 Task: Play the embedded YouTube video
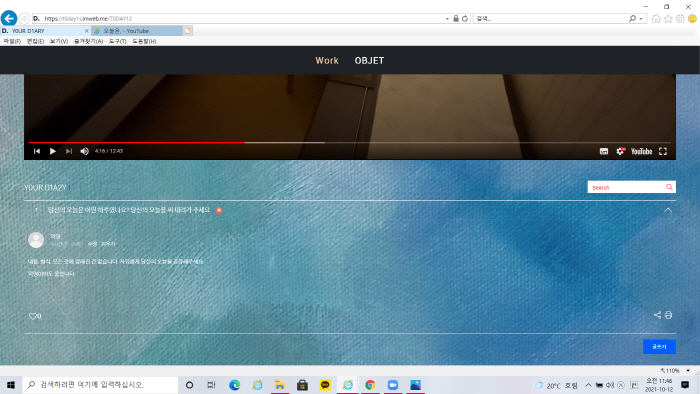pyautogui.click(x=53, y=151)
